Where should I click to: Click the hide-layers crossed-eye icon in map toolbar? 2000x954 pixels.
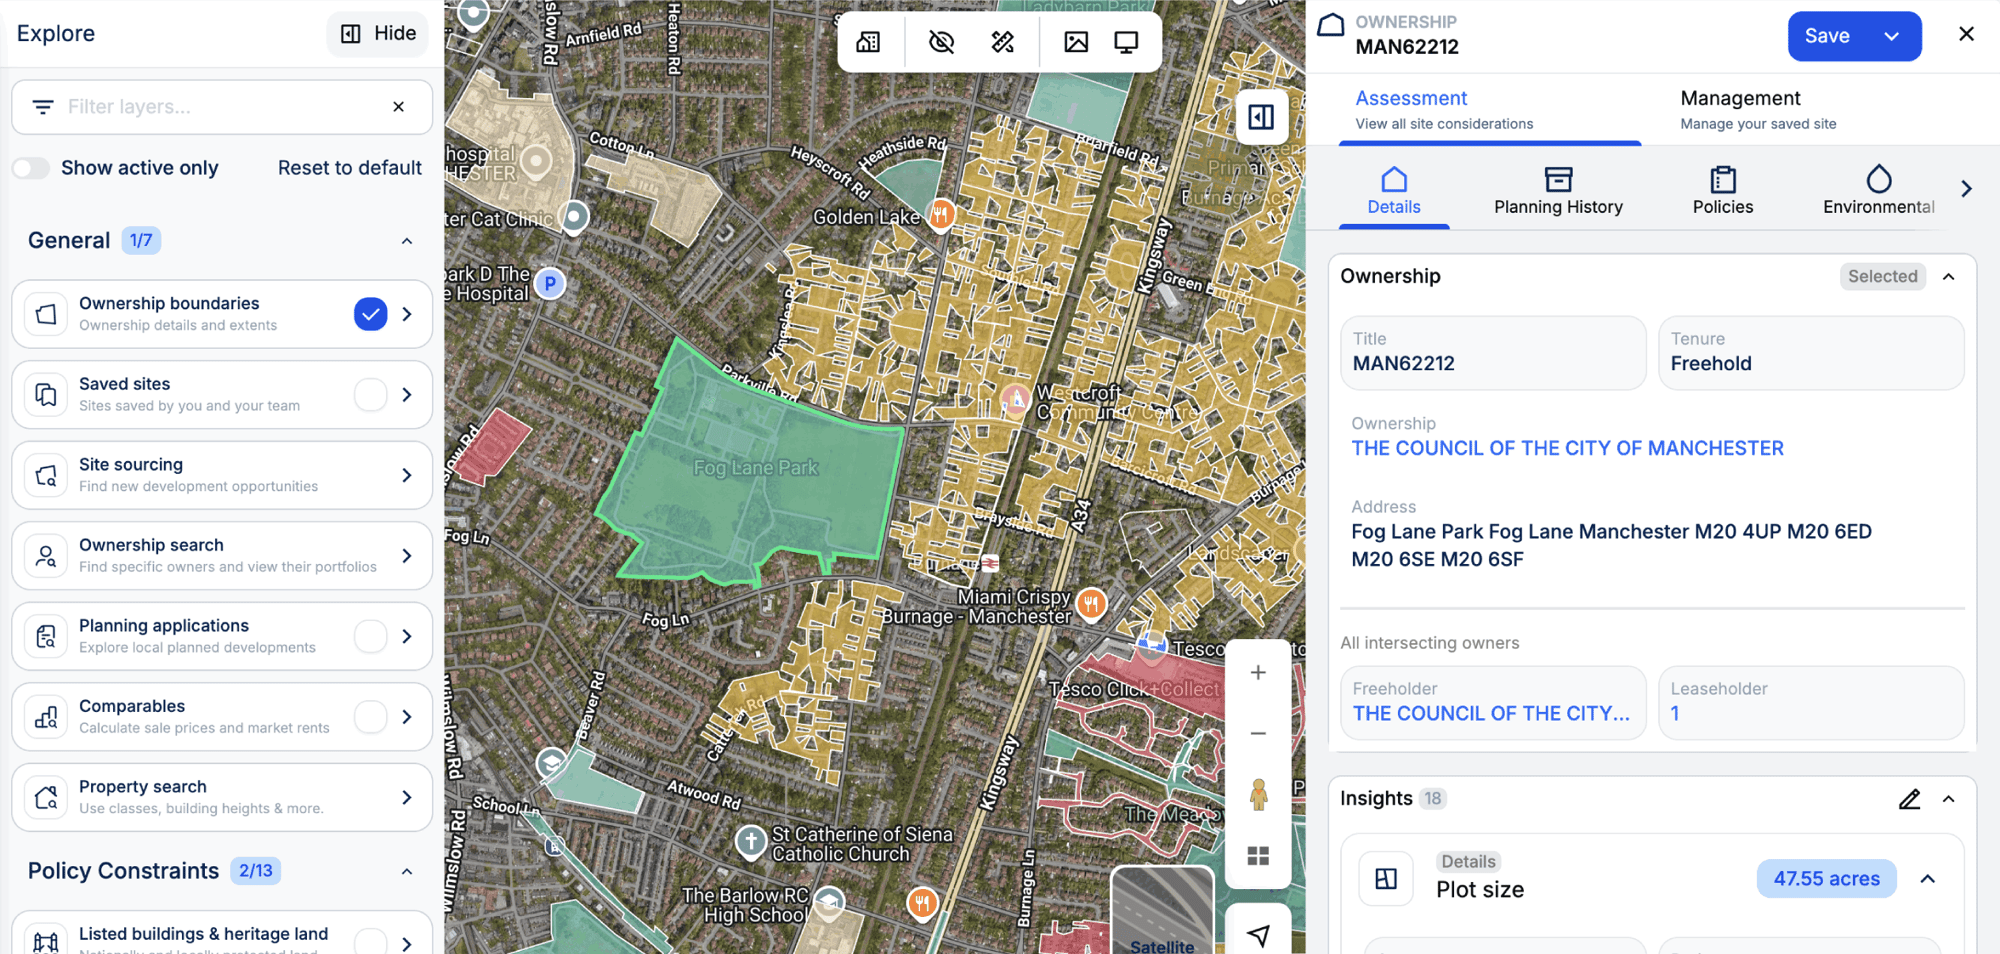(941, 42)
